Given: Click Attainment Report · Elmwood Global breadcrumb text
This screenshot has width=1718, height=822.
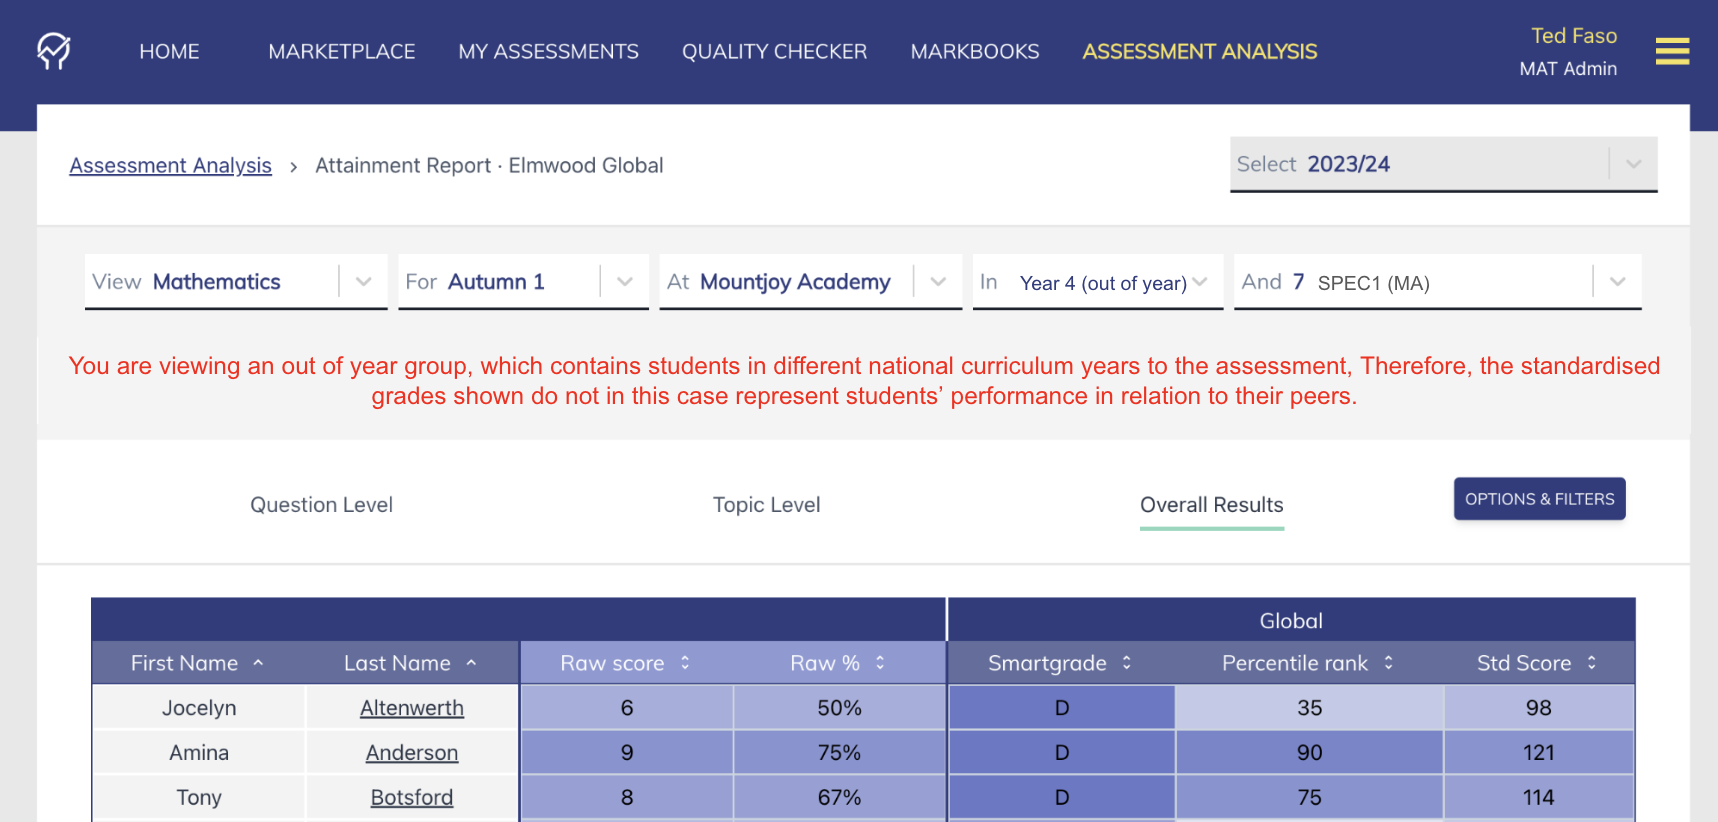Looking at the screenshot, I should click(x=489, y=166).
